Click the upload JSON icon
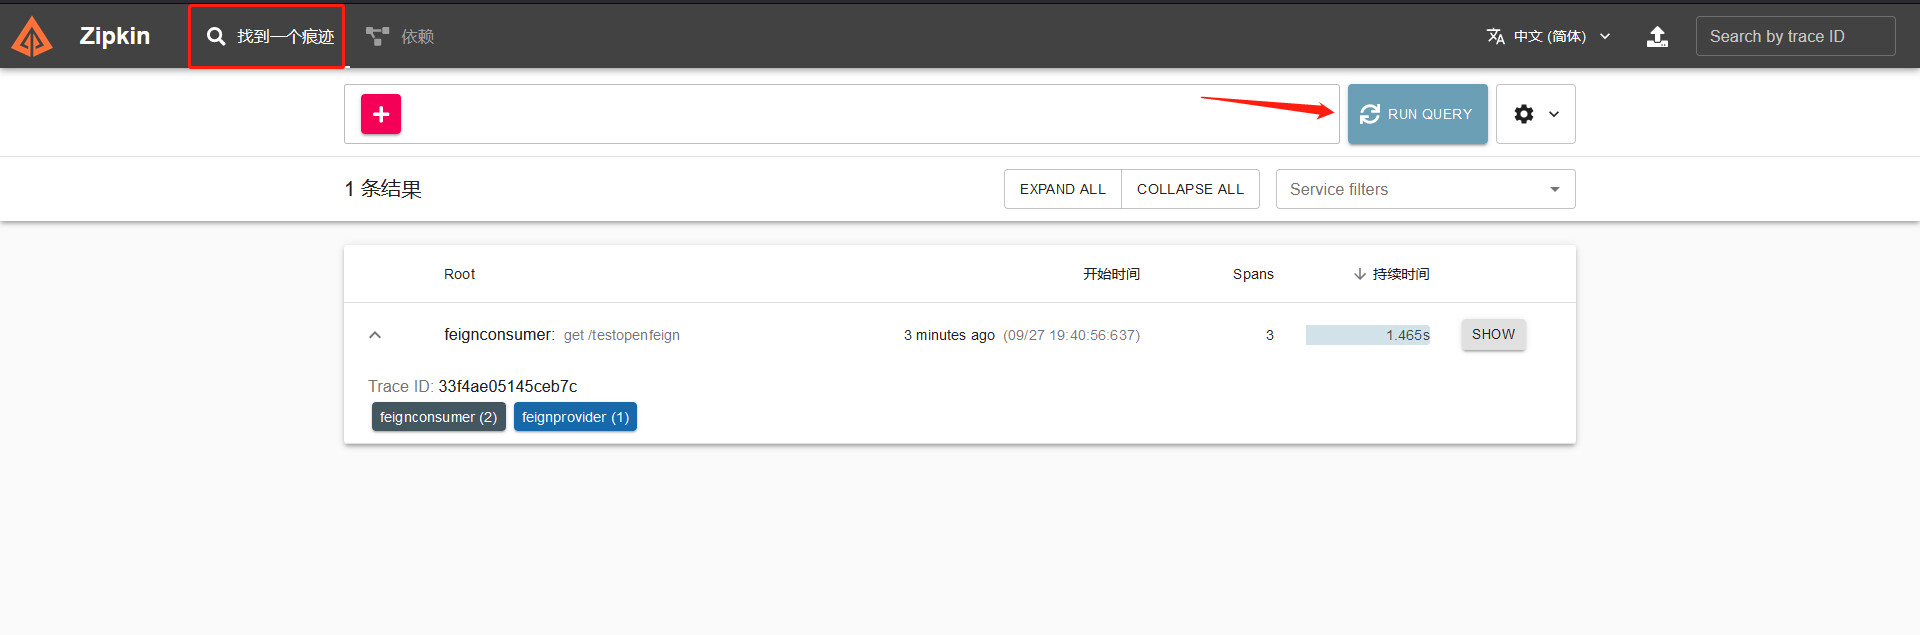Image resolution: width=1920 pixels, height=635 pixels. click(x=1657, y=36)
